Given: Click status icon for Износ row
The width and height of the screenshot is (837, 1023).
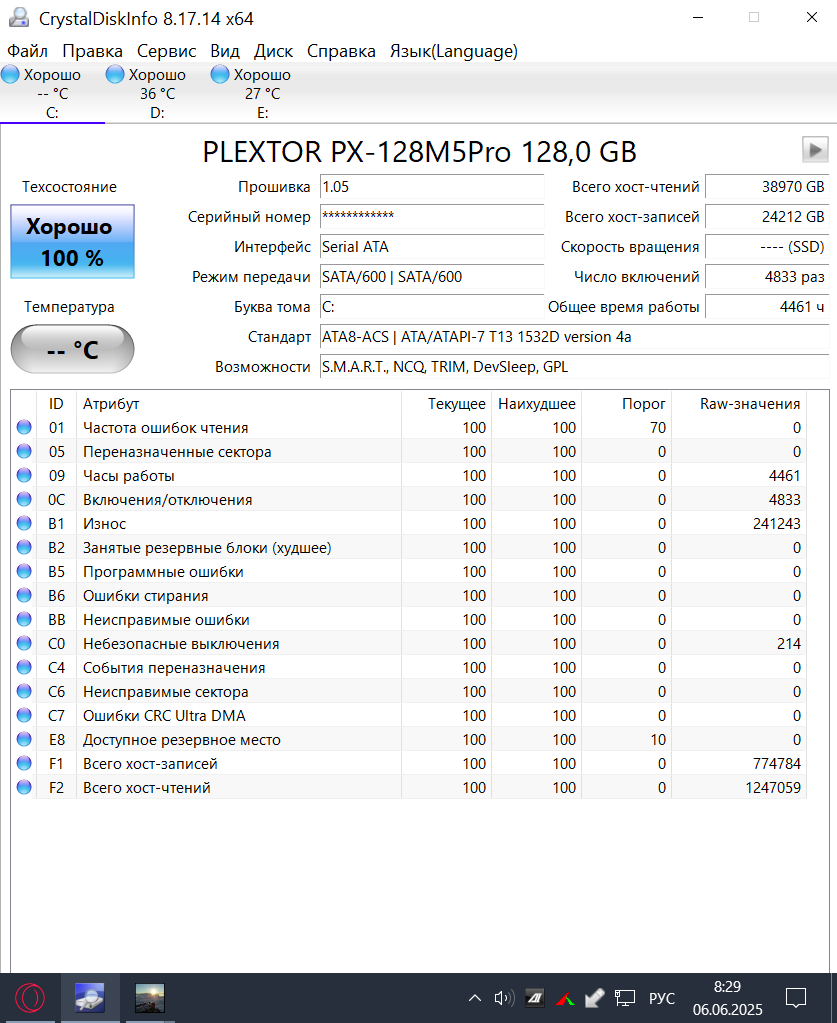Looking at the screenshot, I should coord(24,523).
